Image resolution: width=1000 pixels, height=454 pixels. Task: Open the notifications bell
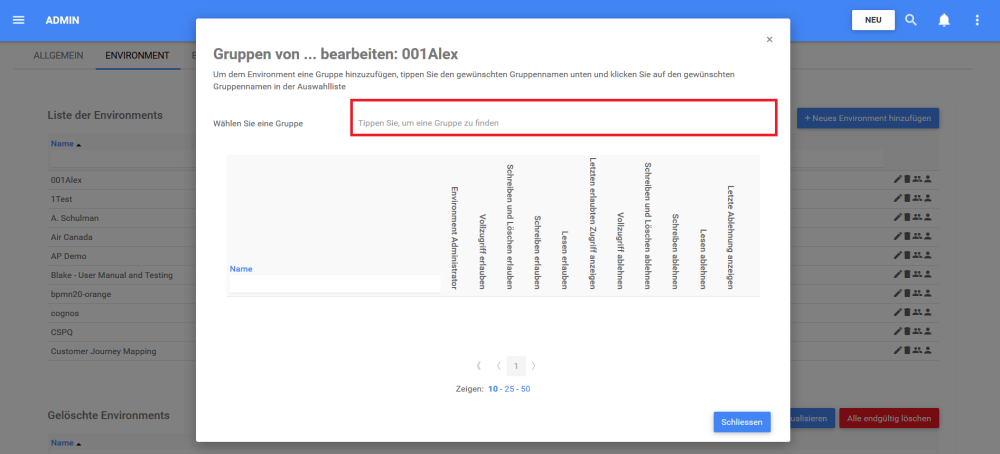[944, 20]
